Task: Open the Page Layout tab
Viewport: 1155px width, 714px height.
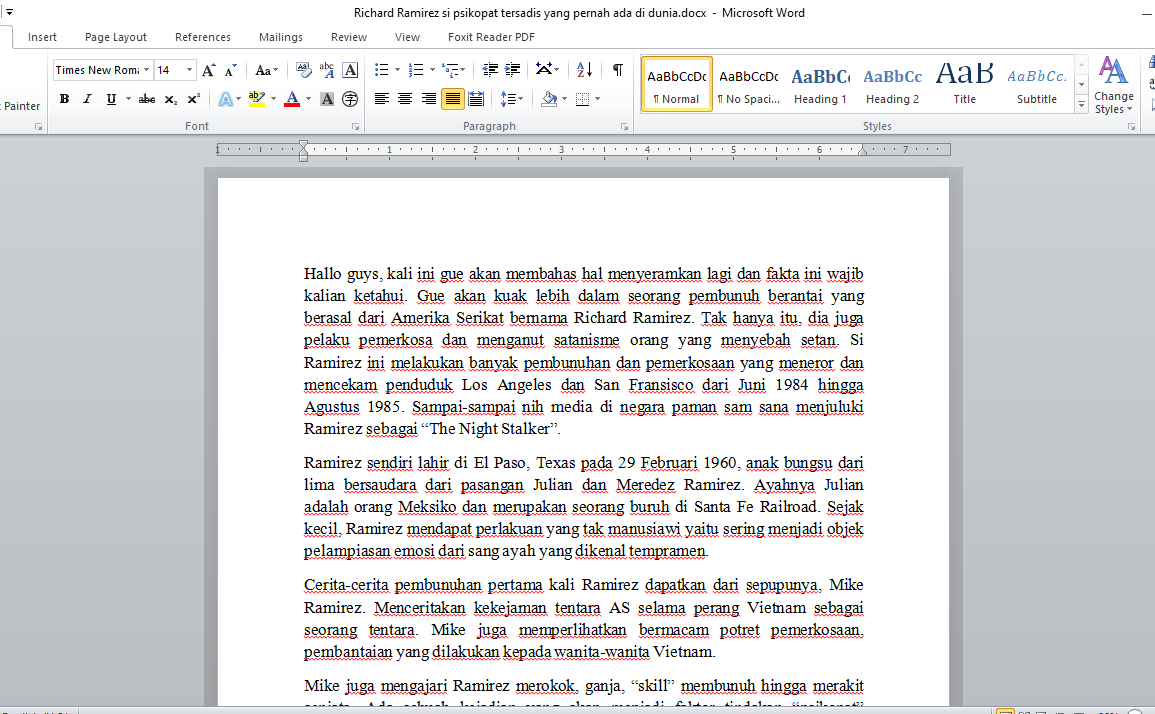Action: [x=116, y=37]
